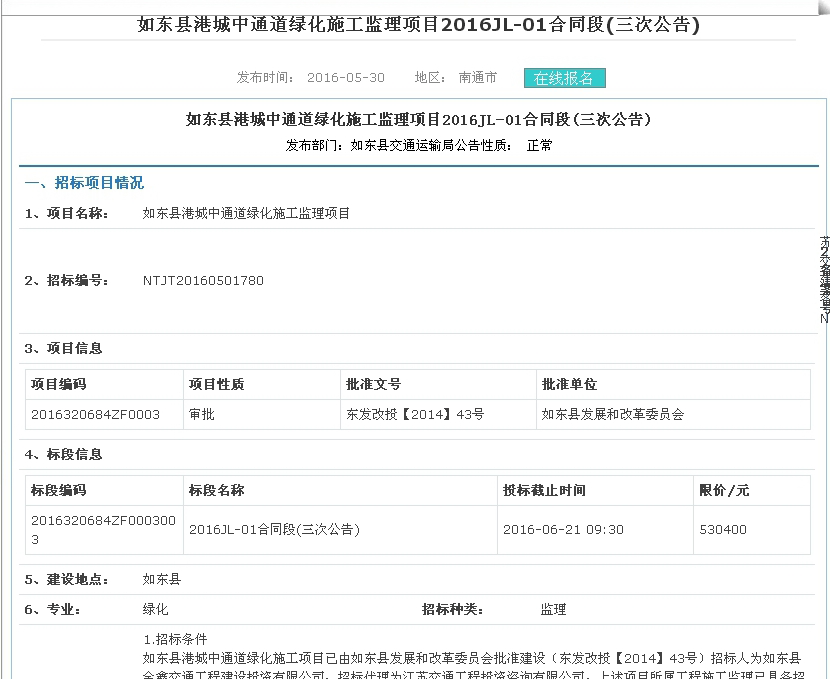Click section heading 一、招标项目情况
The width and height of the screenshot is (830, 679).
click(84, 183)
